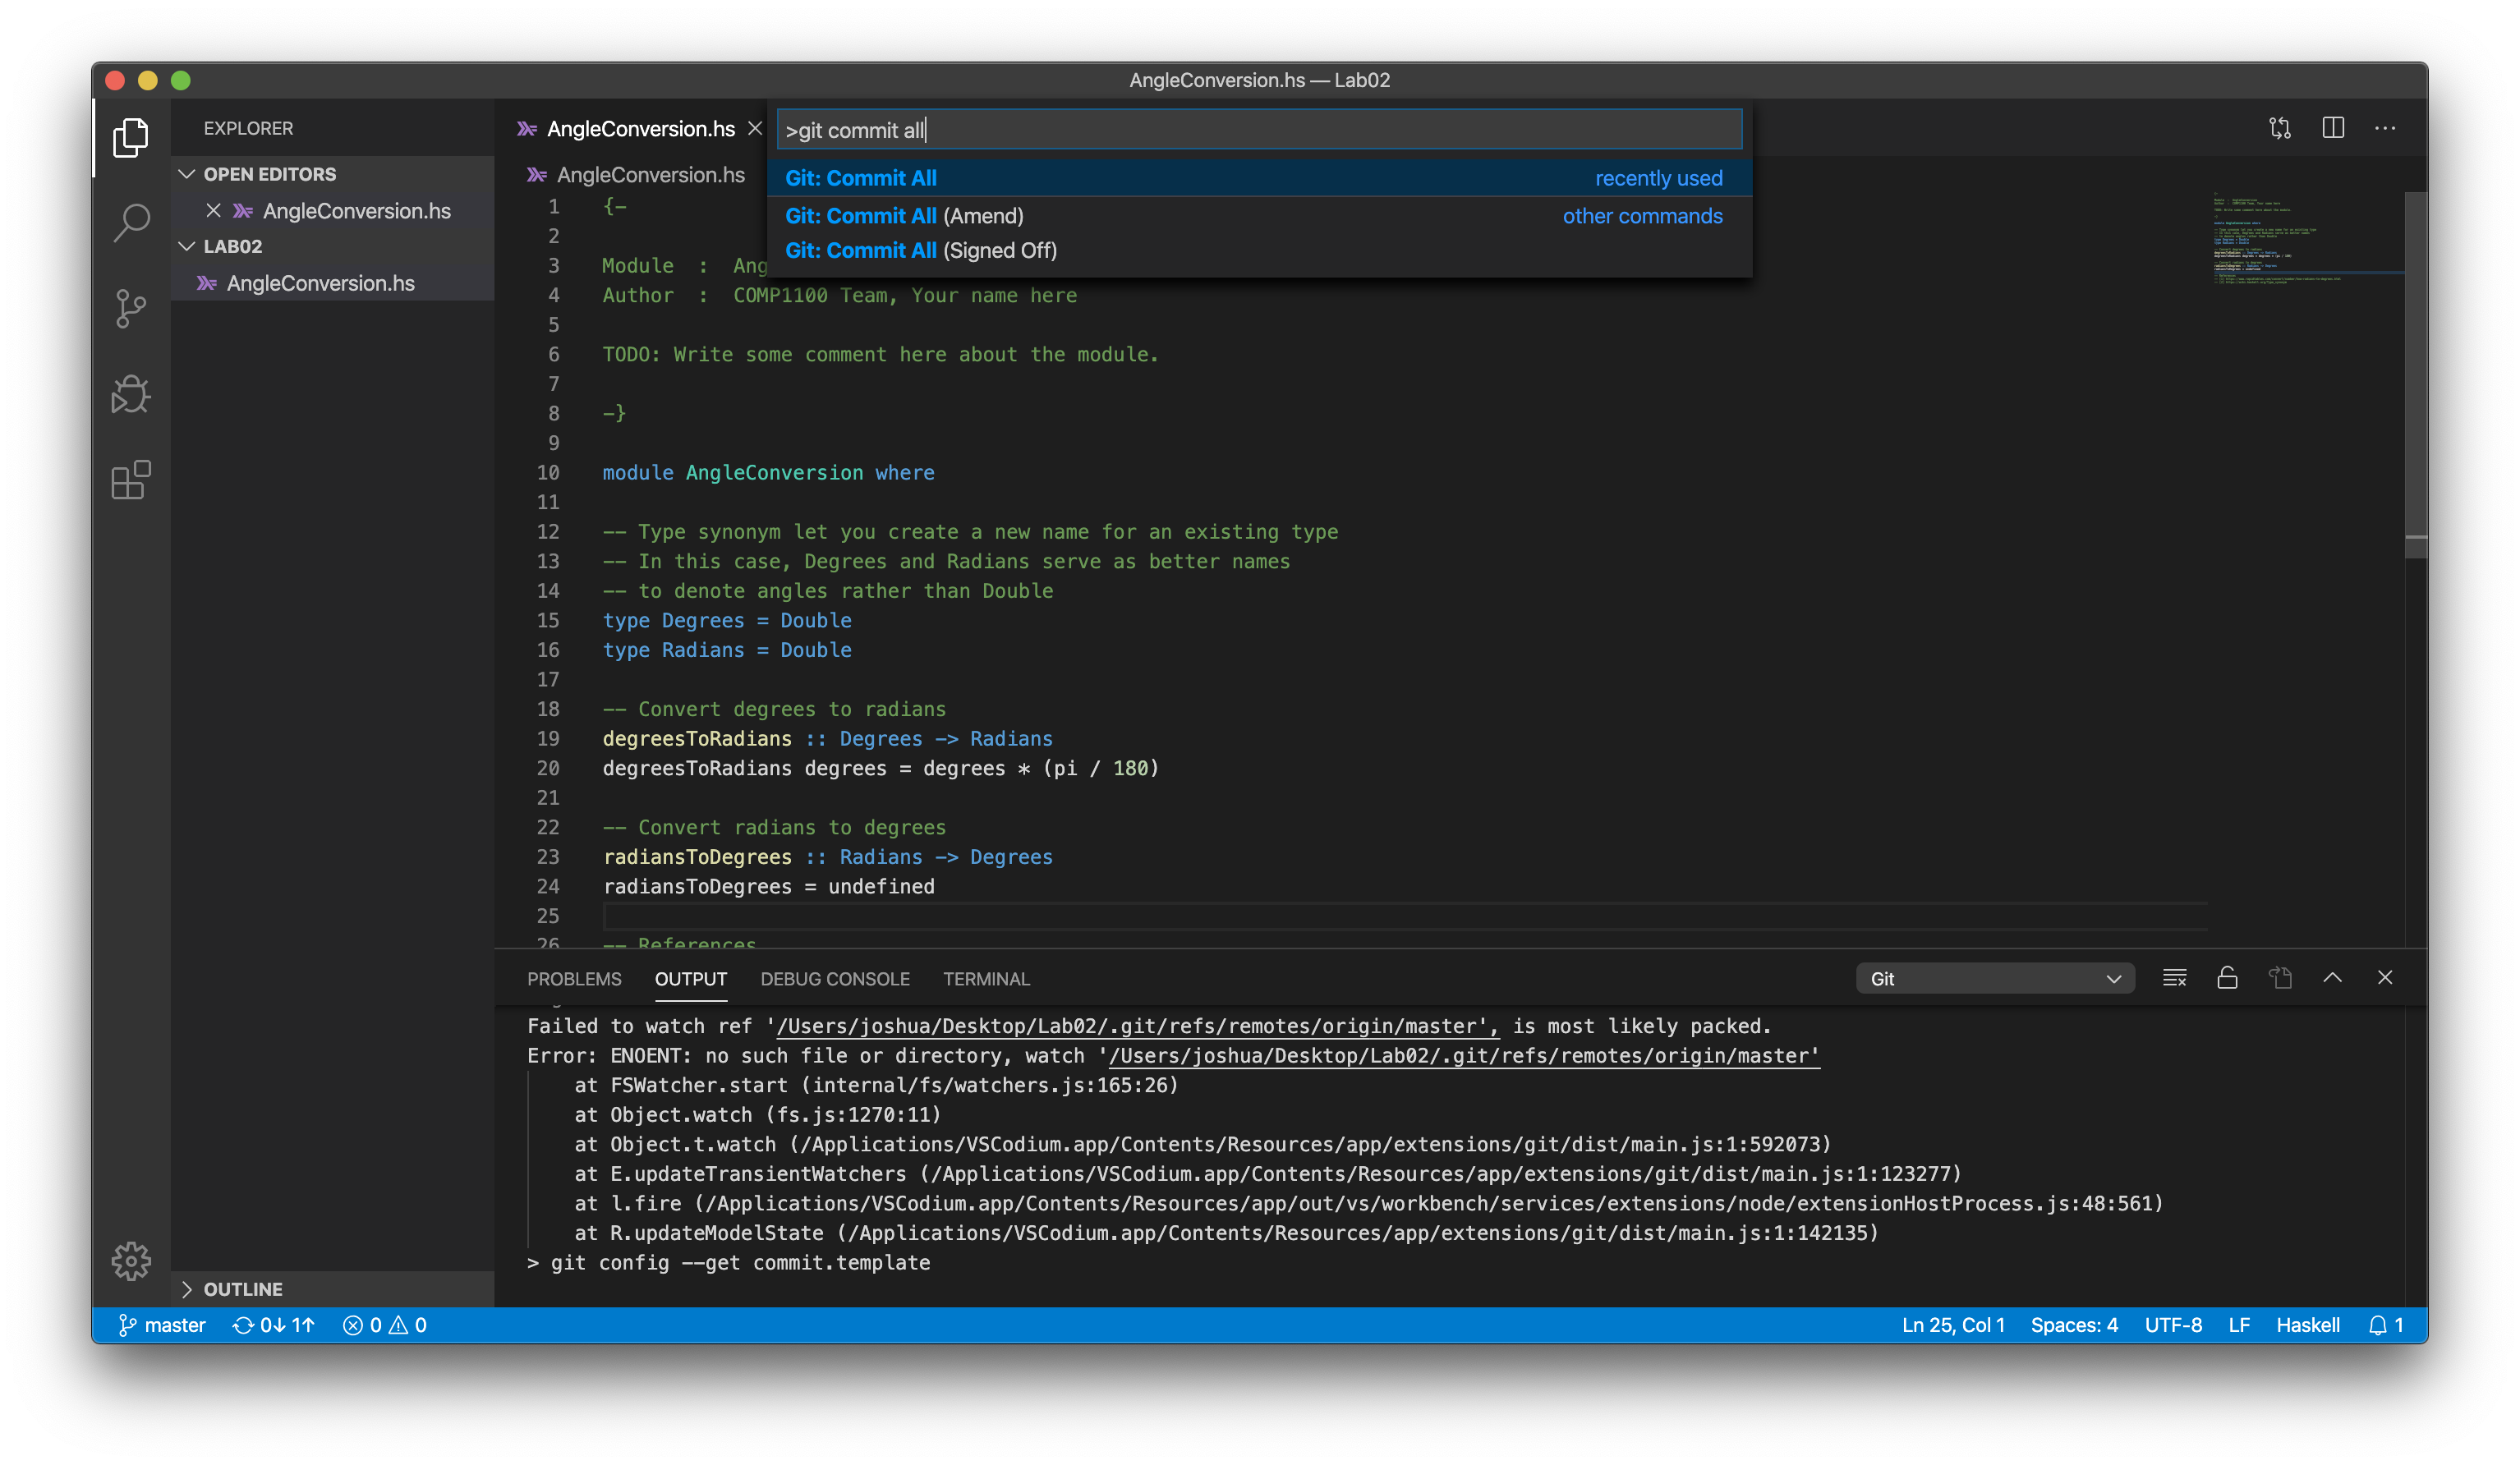The height and width of the screenshot is (1465, 2520).
Task: Click master branch in the status bar
Action: click(163, 1324)
